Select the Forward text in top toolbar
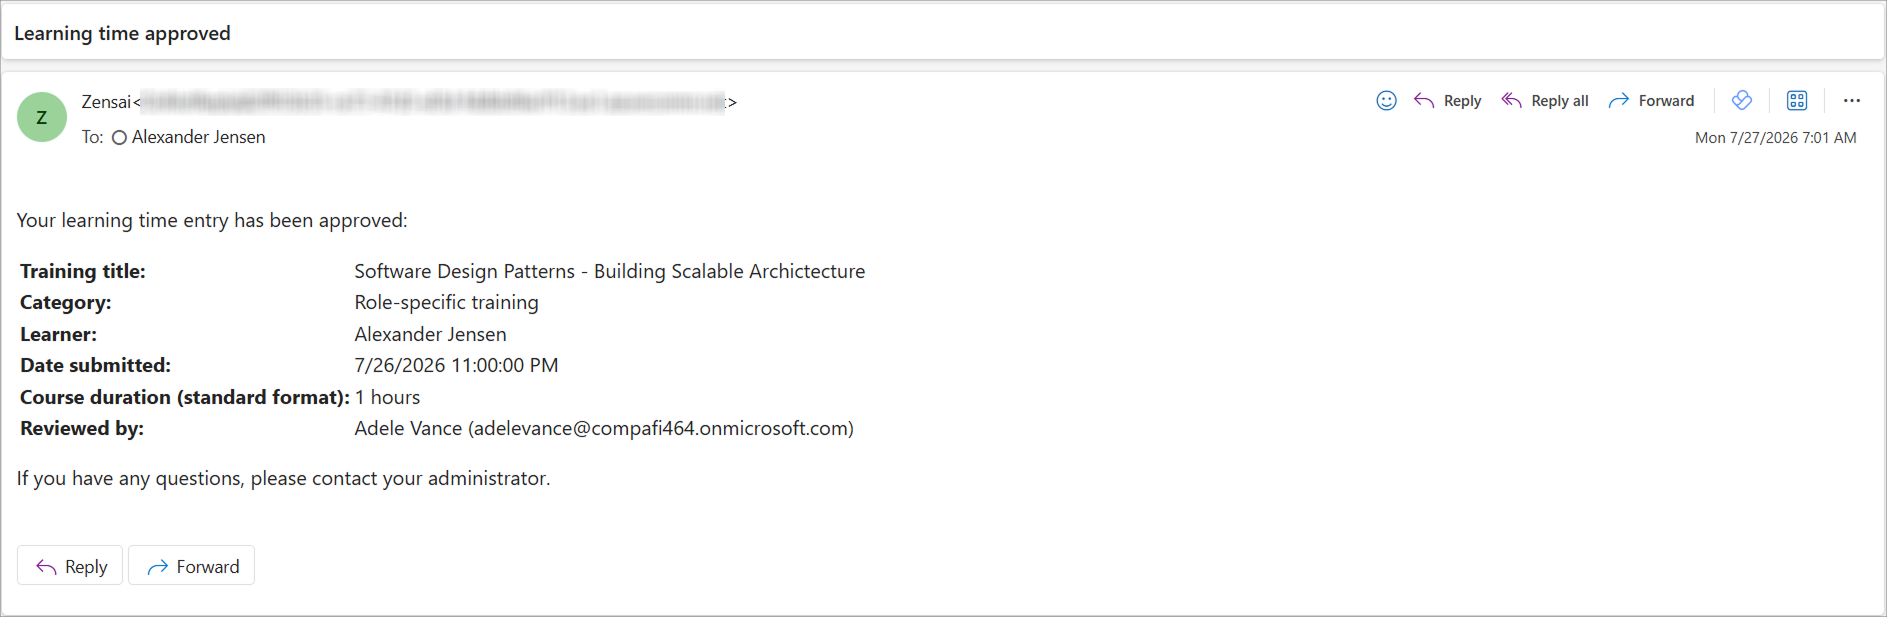 click(x=1666, y=101)
